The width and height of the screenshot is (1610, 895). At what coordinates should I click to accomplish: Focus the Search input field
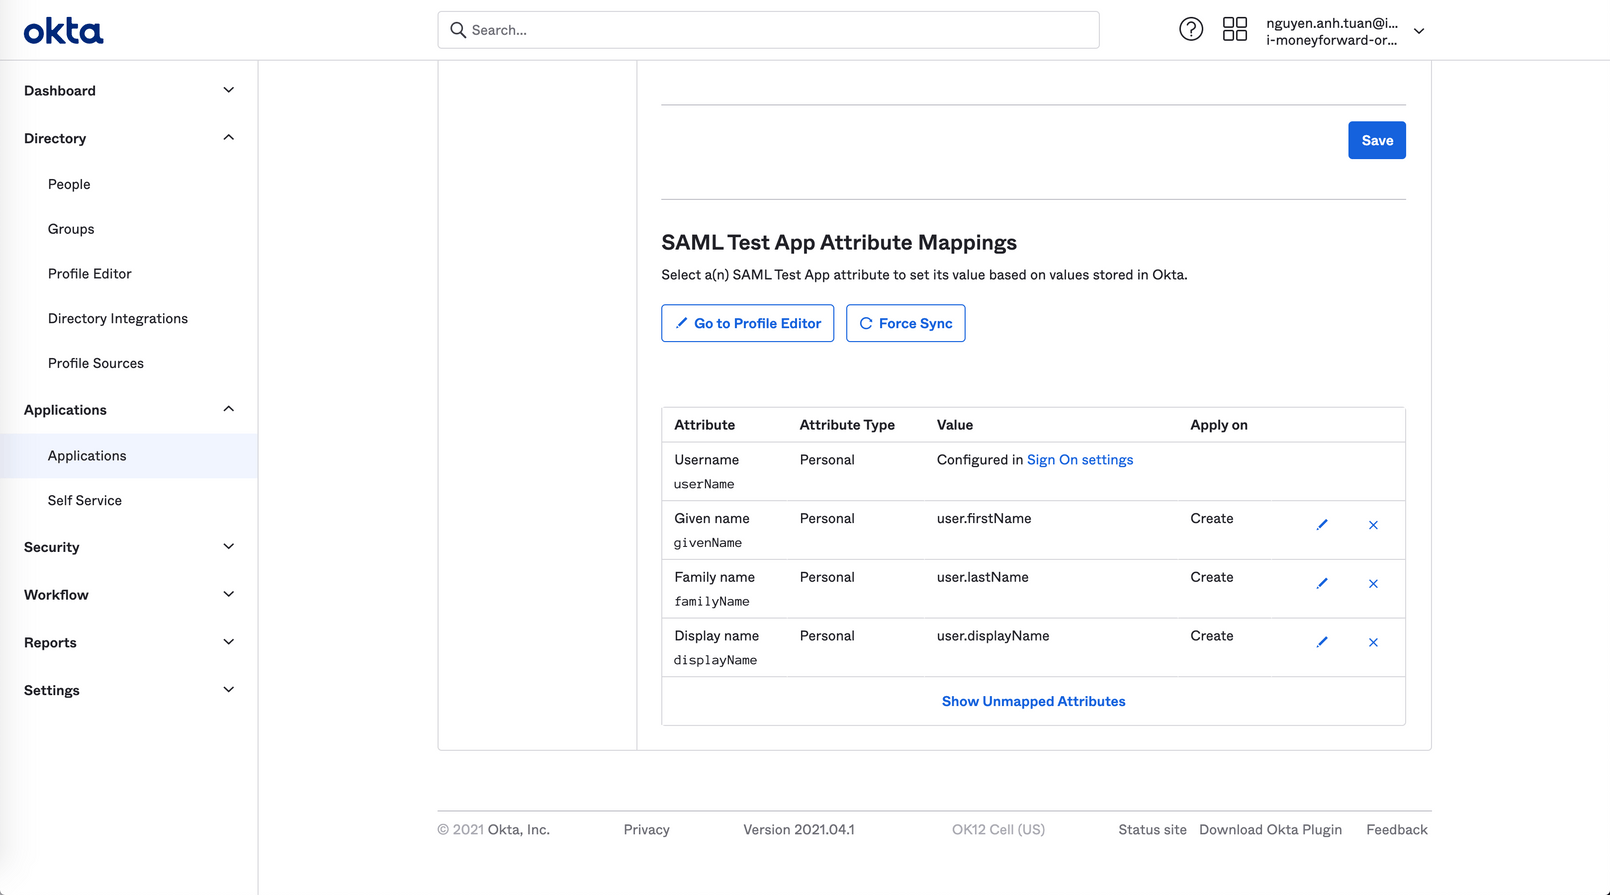768,30
